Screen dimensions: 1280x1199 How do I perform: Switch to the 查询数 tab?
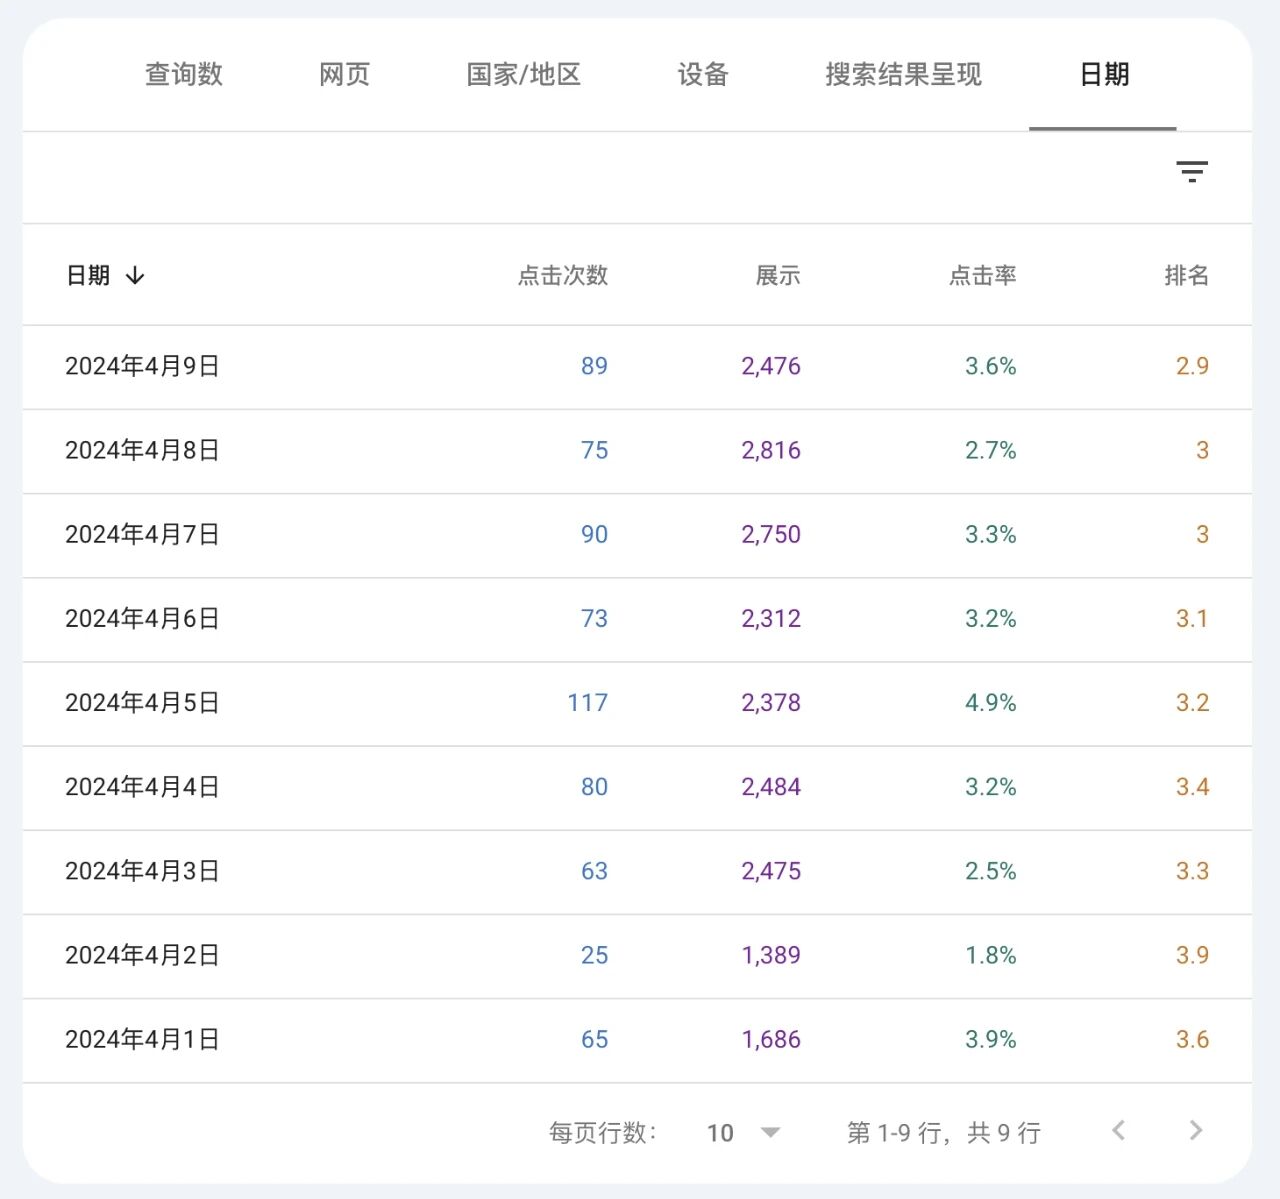184,75
